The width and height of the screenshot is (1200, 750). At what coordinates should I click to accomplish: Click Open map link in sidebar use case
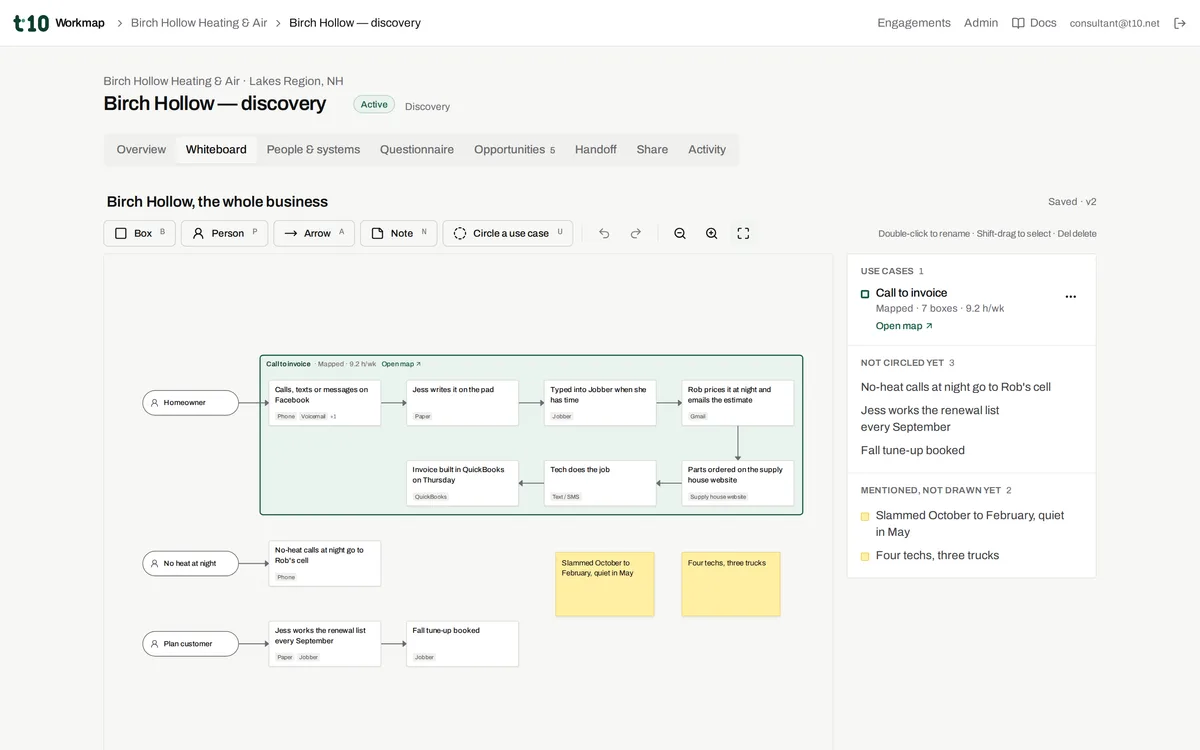(x=904, y=326)
